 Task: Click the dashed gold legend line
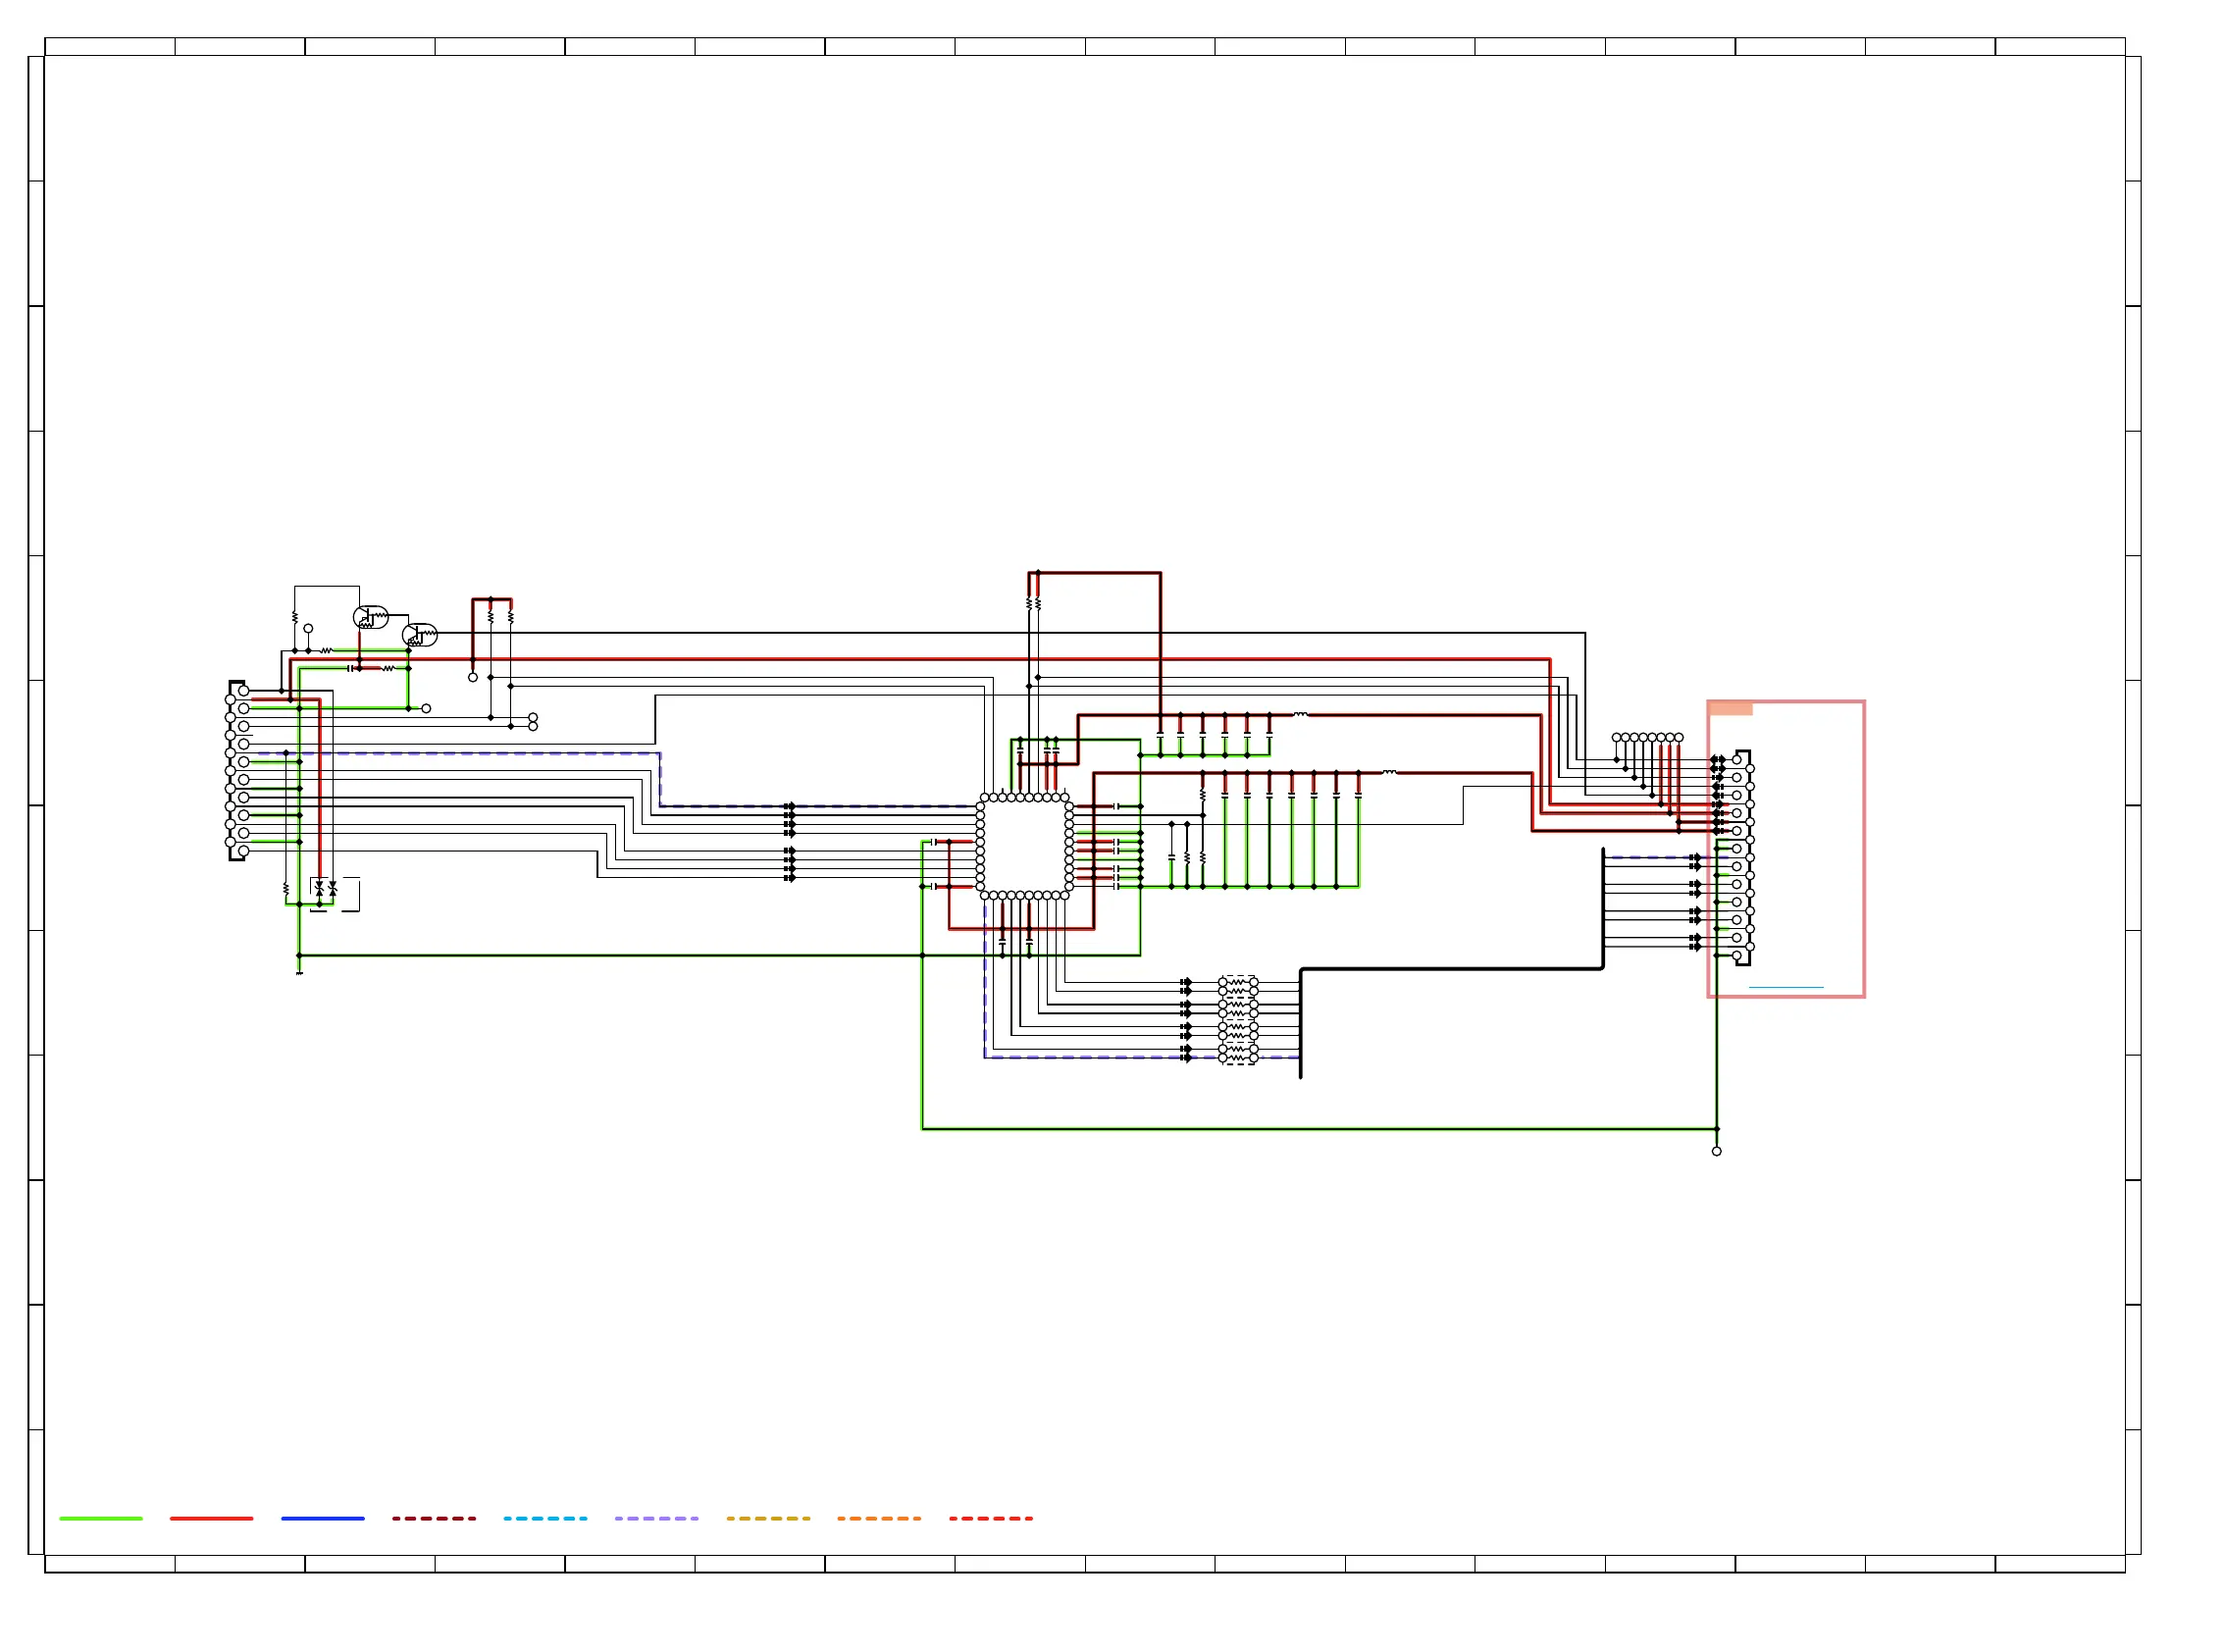768,1519
